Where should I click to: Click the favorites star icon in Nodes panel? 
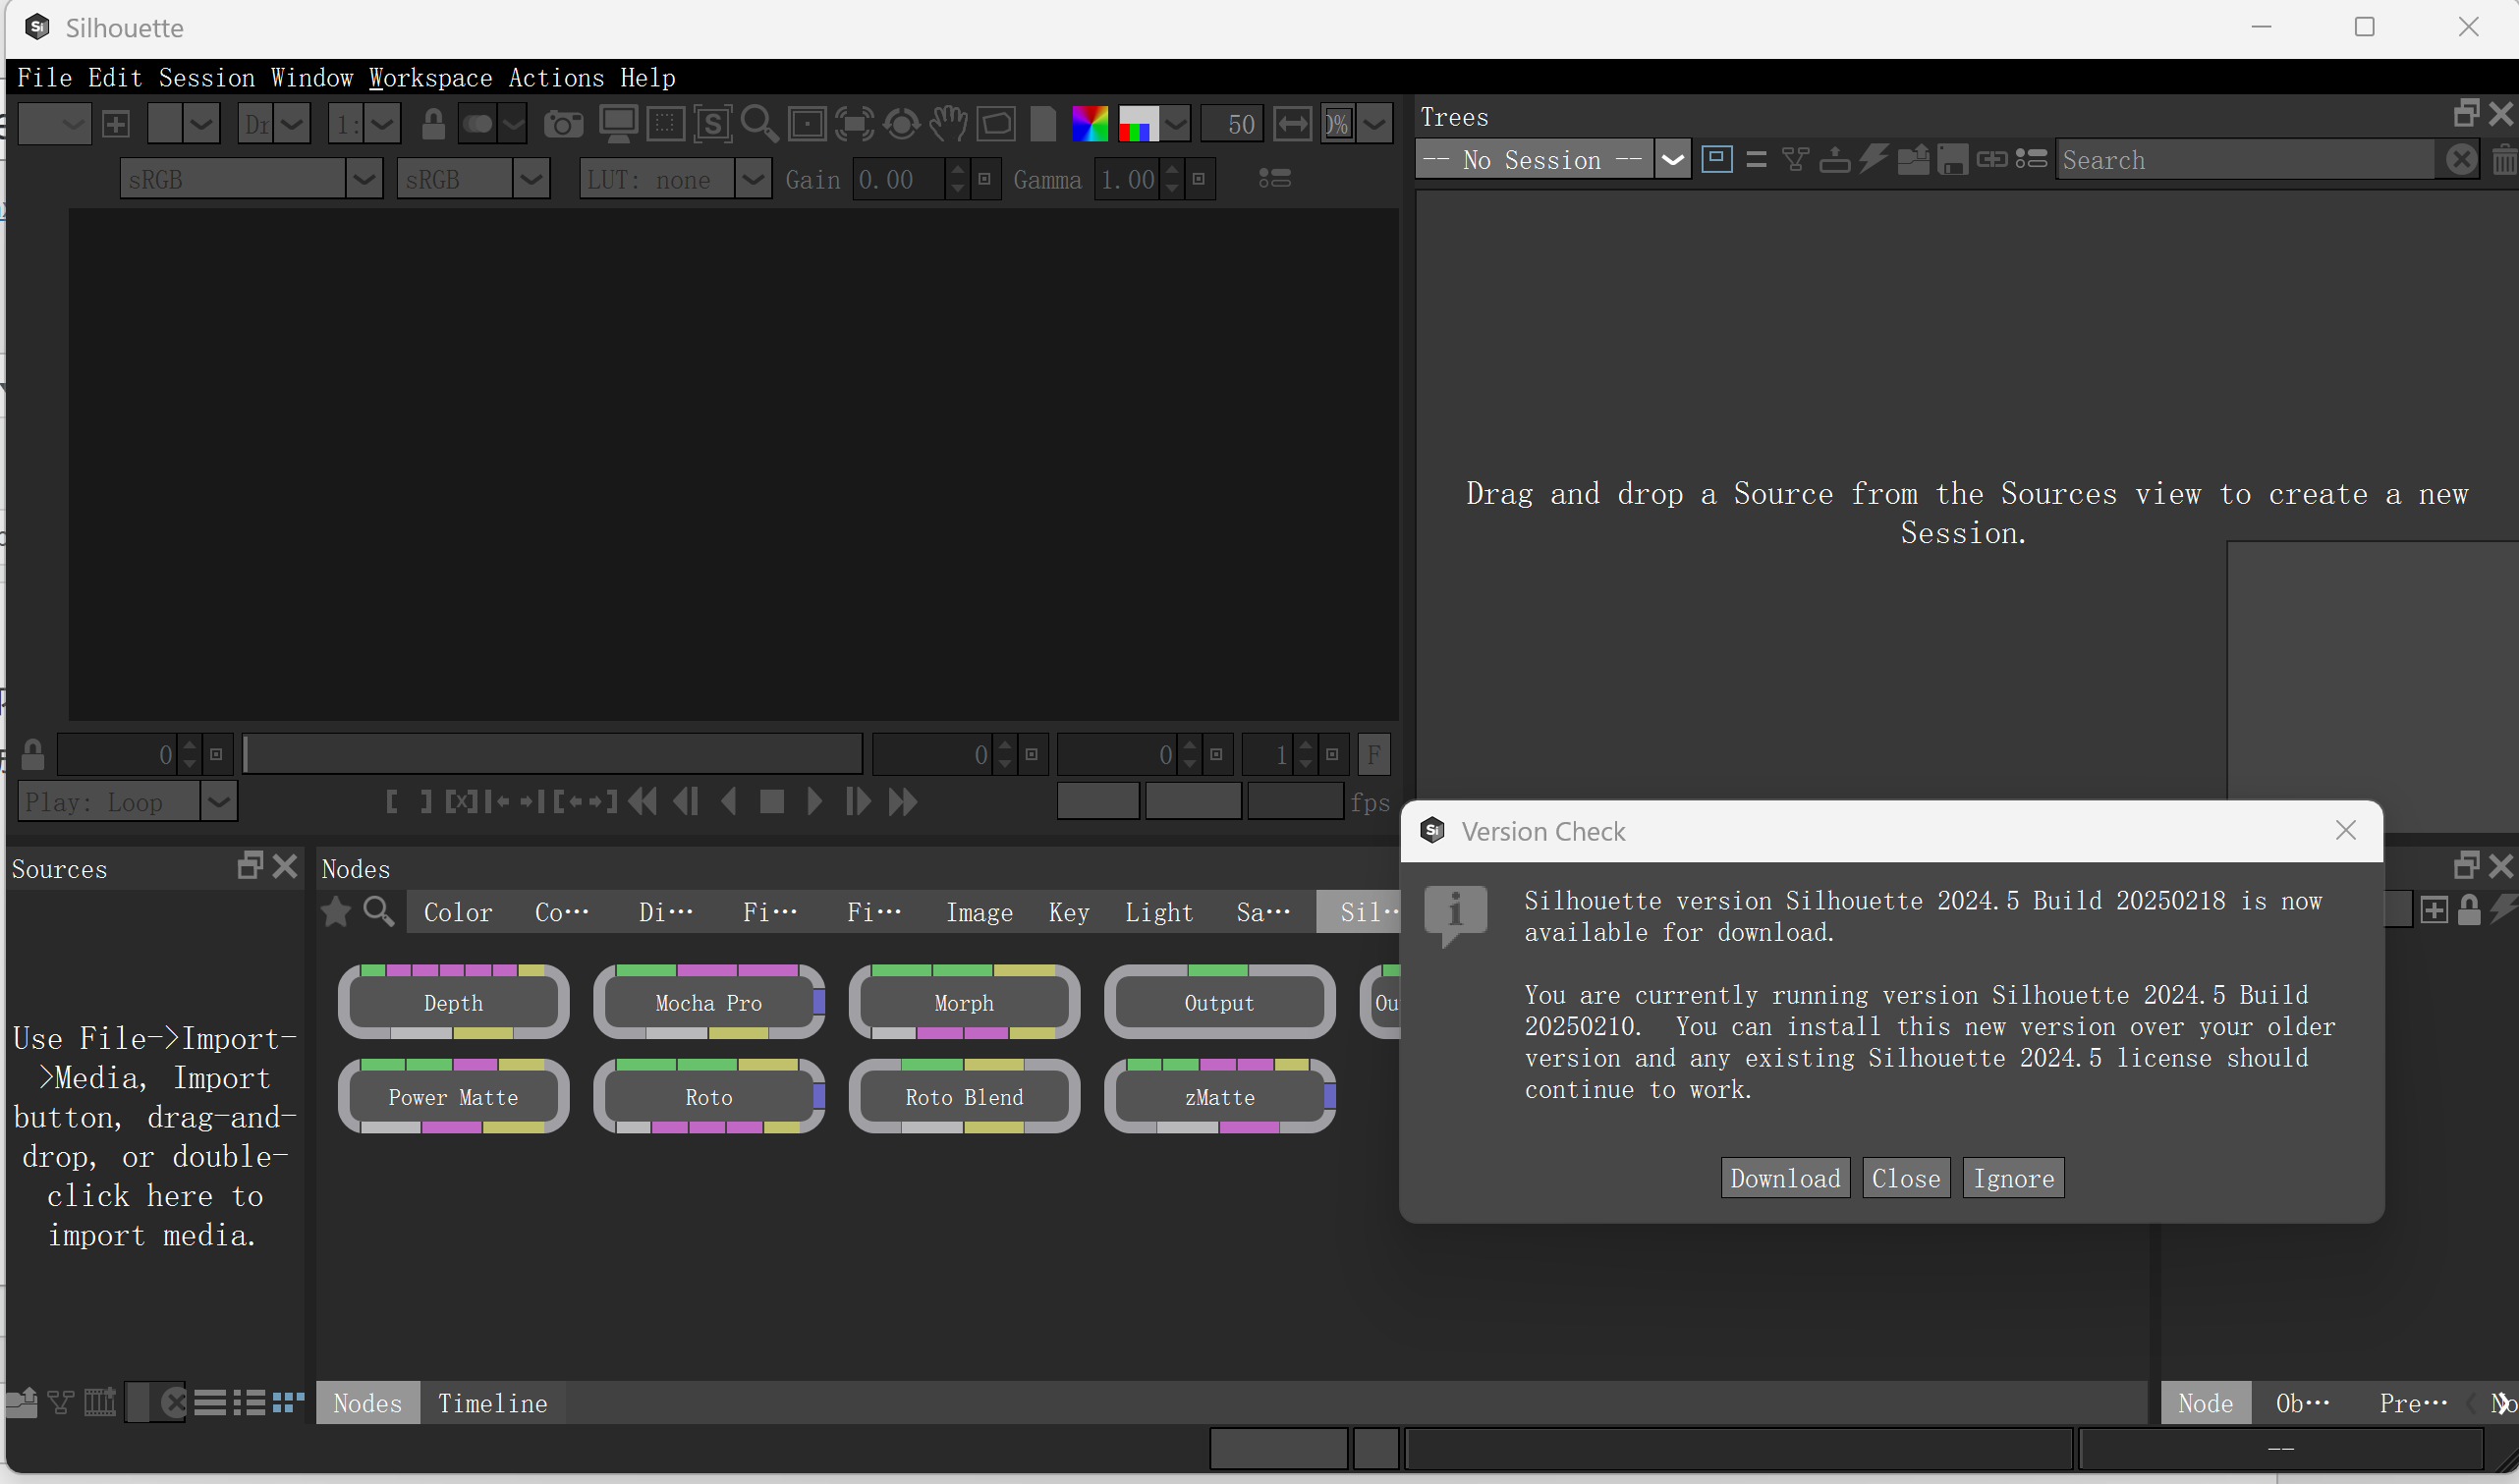pos(336,911)
